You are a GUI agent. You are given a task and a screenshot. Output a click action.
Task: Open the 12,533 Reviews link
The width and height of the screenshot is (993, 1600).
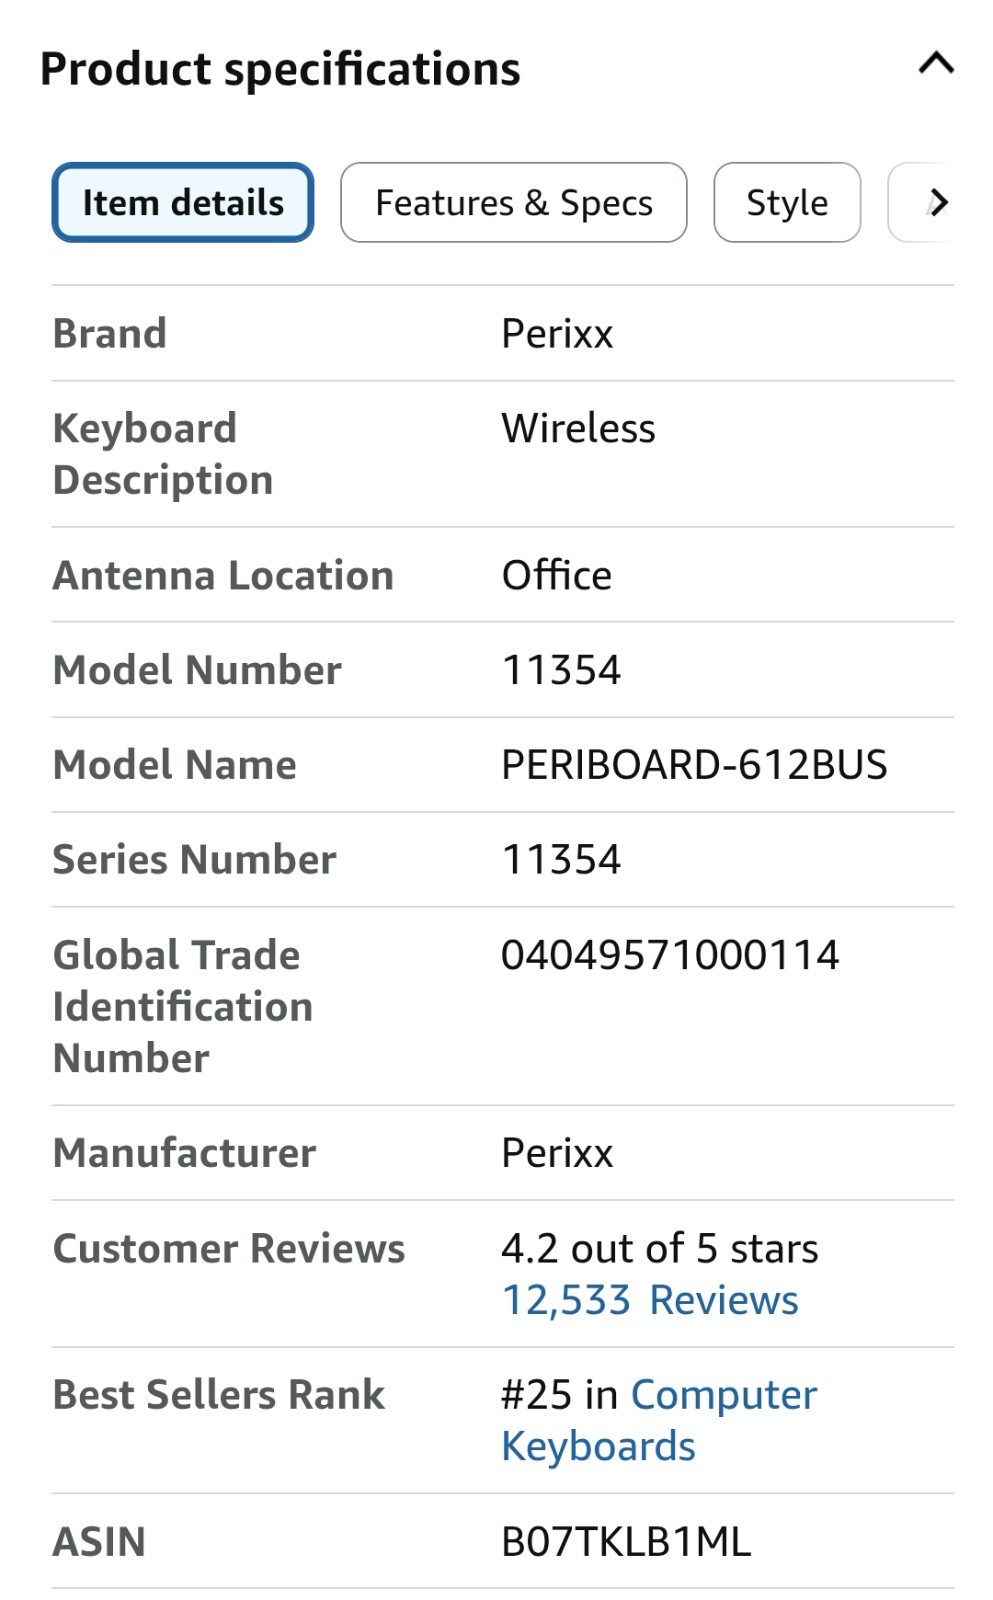tap(649, 1300)
